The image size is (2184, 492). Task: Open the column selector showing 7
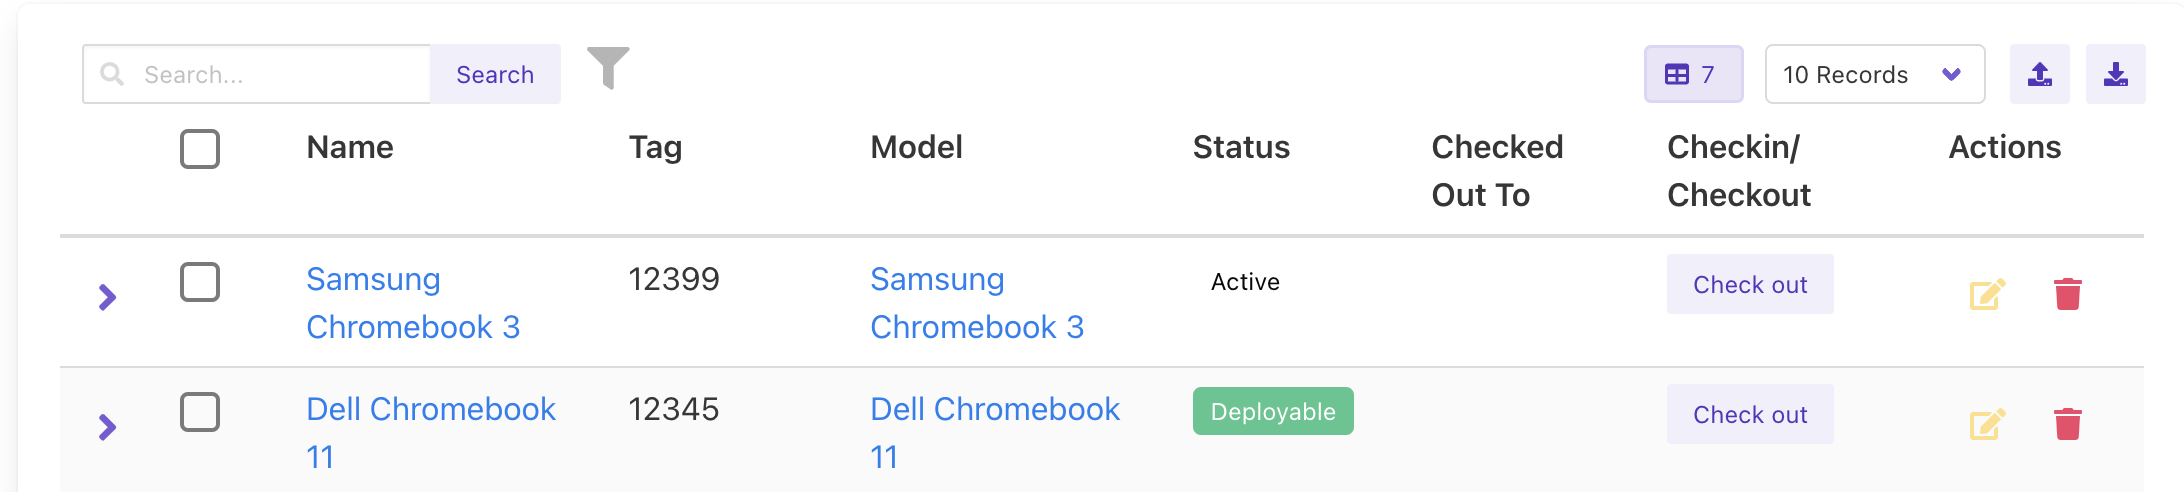point(1693,74)
